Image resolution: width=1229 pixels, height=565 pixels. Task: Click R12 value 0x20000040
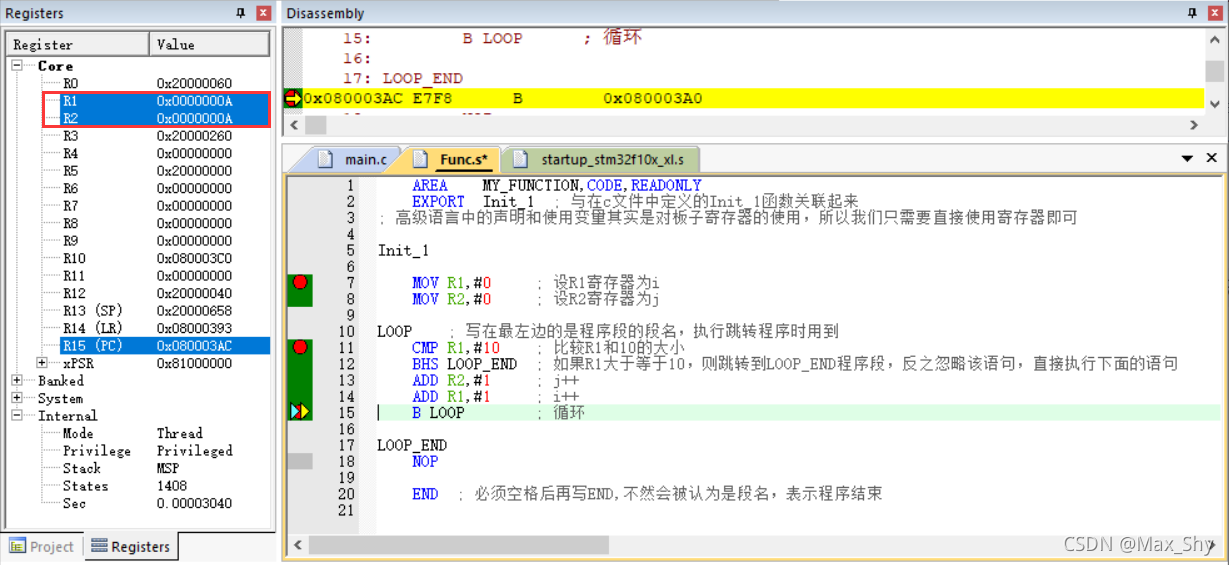194,293
